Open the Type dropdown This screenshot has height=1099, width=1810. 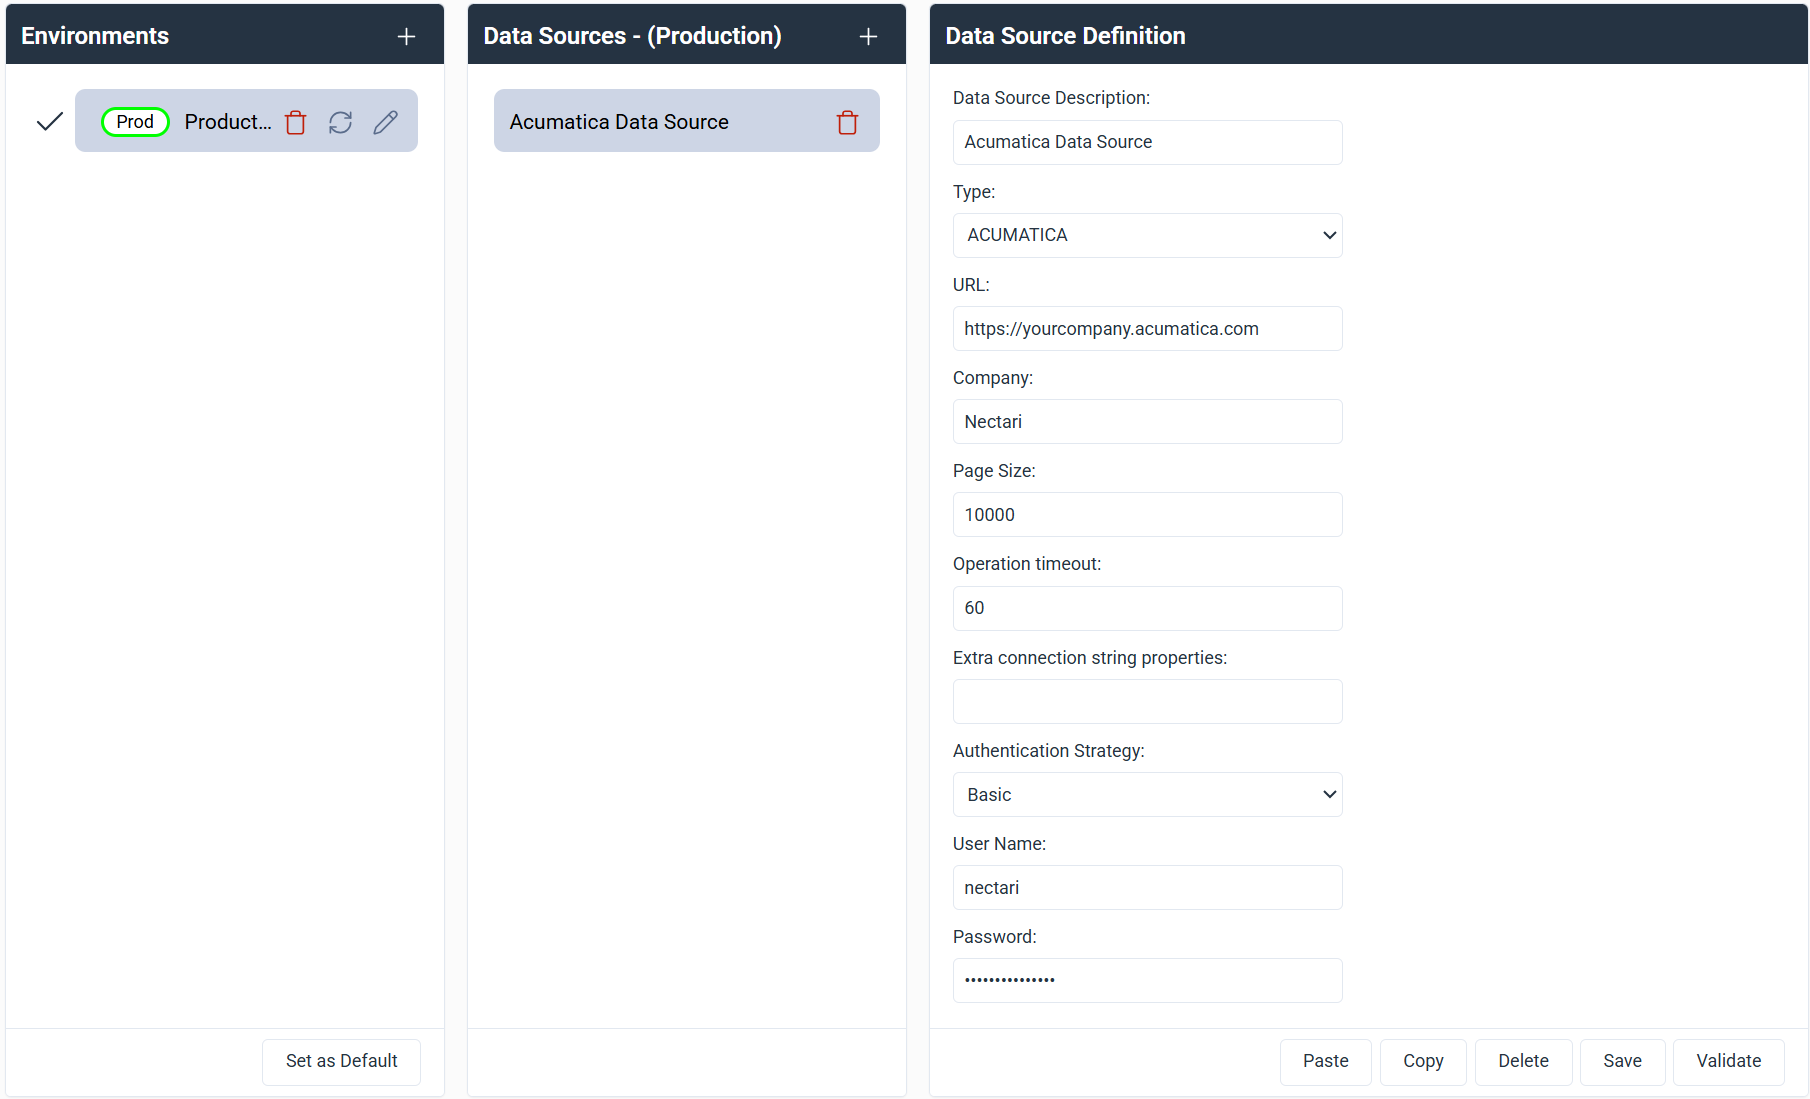[1146, 235]
